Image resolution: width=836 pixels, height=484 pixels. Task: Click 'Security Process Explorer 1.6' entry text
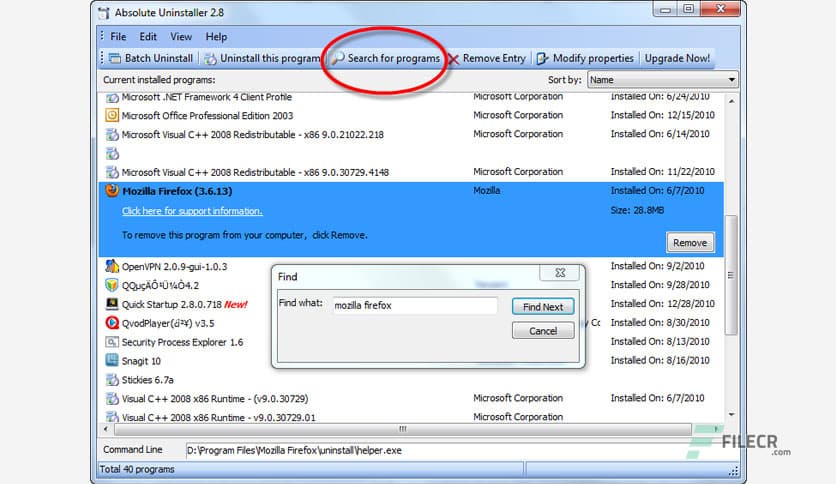[x=182, y=342]
